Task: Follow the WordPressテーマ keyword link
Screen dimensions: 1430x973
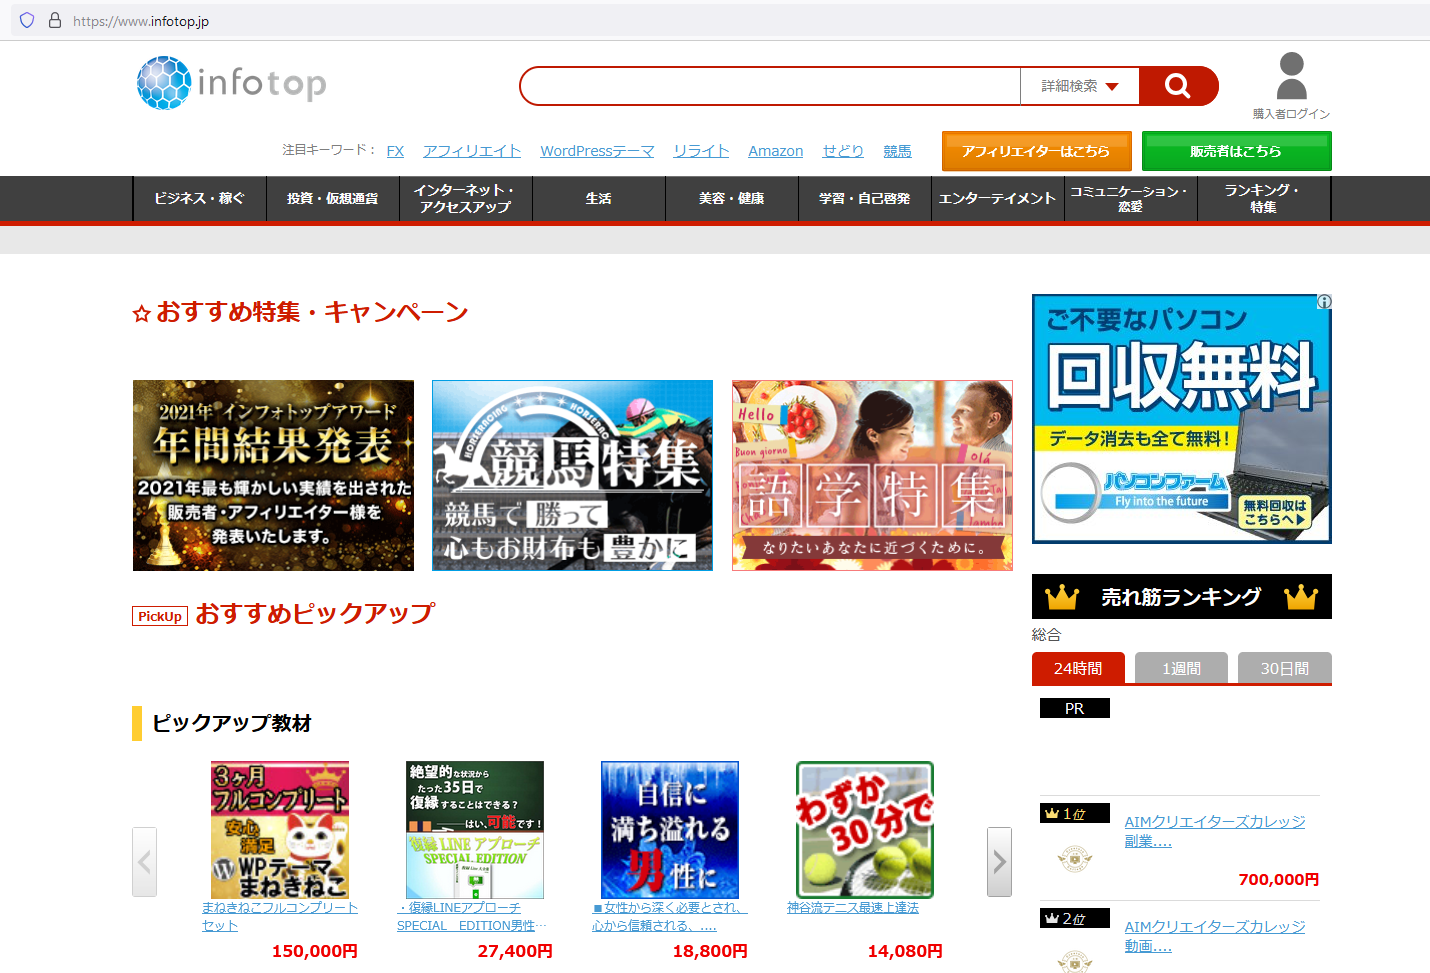Action: pyautogui.click(x=596, y=150)
